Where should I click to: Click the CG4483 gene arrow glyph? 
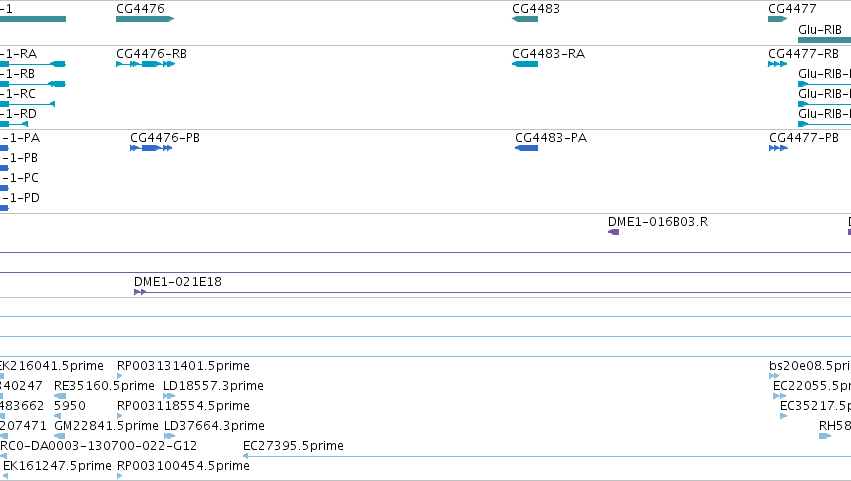525,19
